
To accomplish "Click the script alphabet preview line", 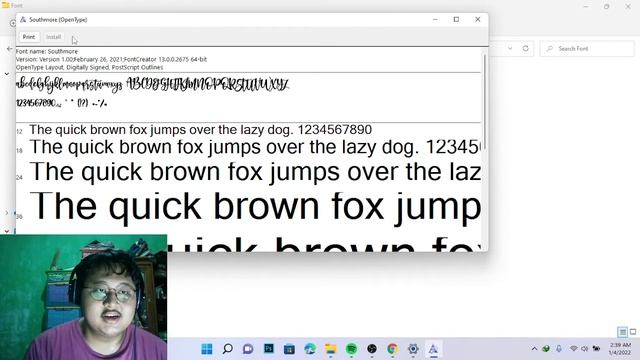I will 153,84.
